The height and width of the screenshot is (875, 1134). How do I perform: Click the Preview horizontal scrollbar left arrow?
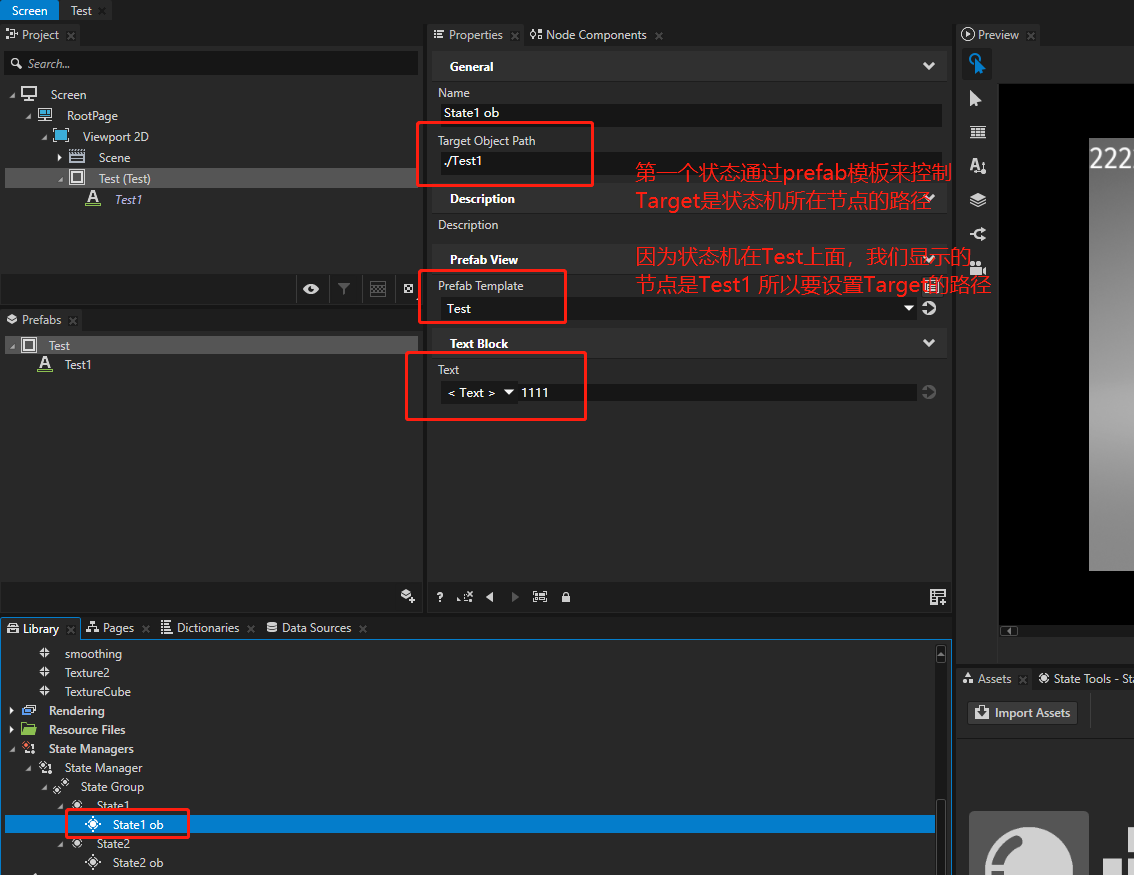click(x=1009, y=631)
